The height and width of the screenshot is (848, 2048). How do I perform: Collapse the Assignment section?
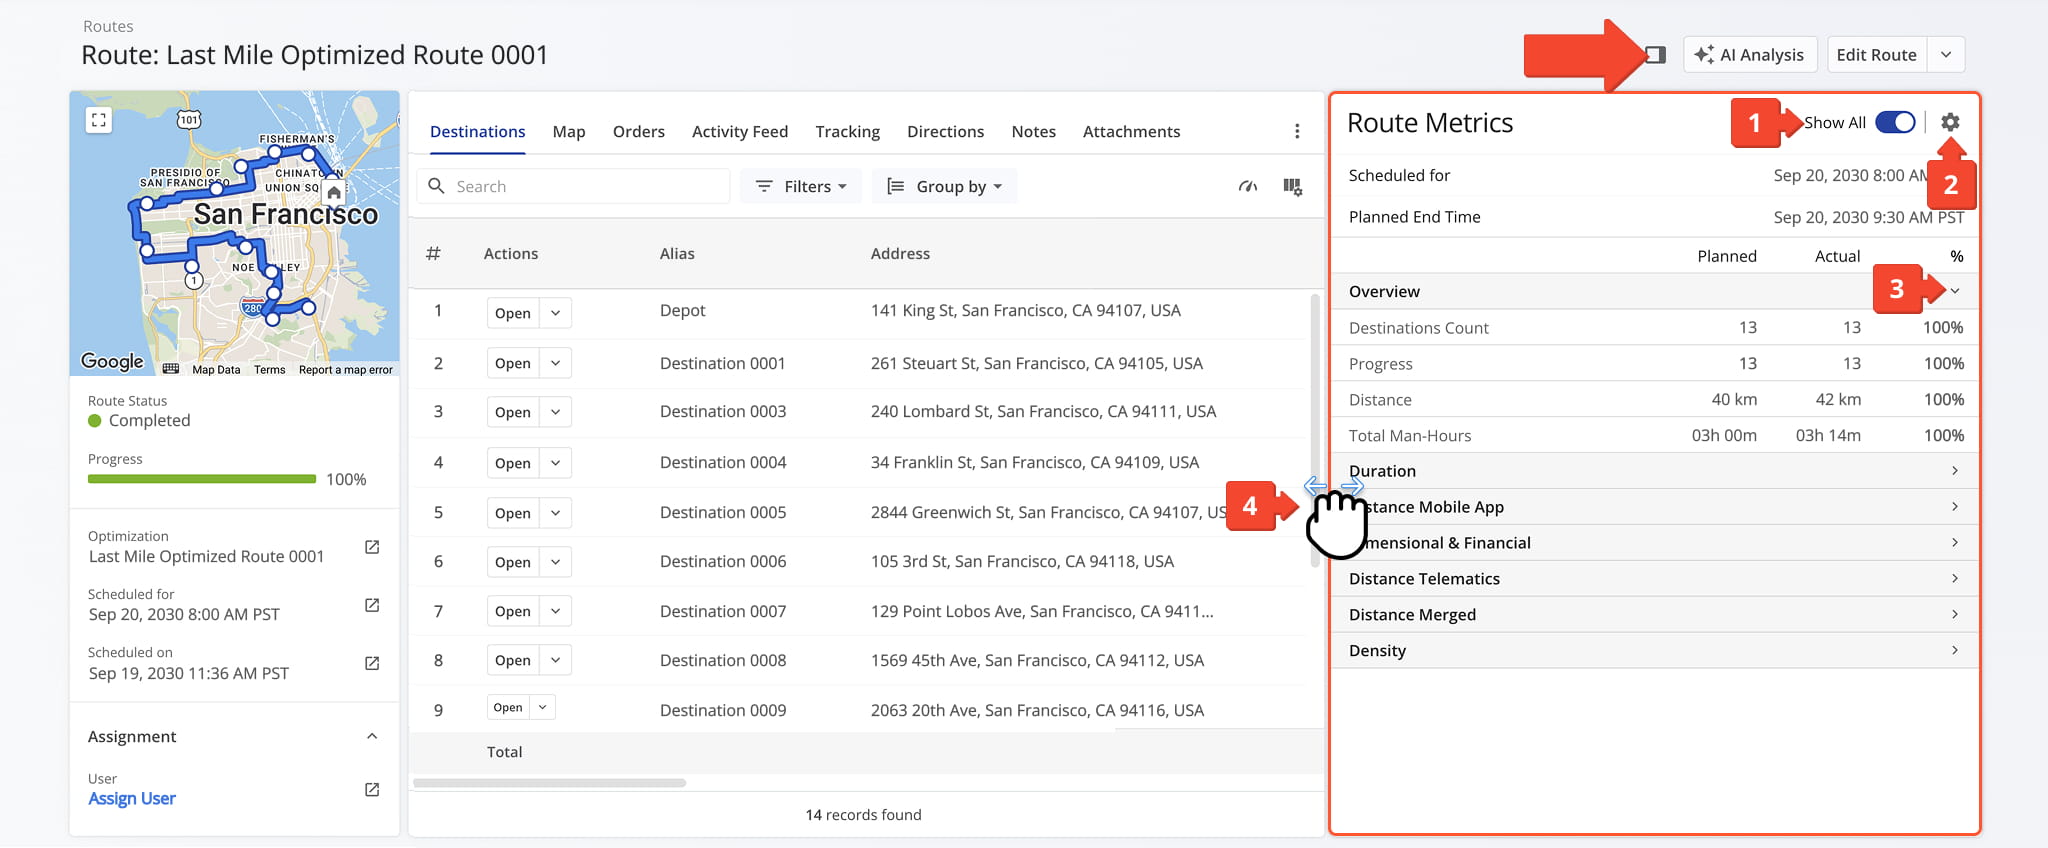pos(372,736)
